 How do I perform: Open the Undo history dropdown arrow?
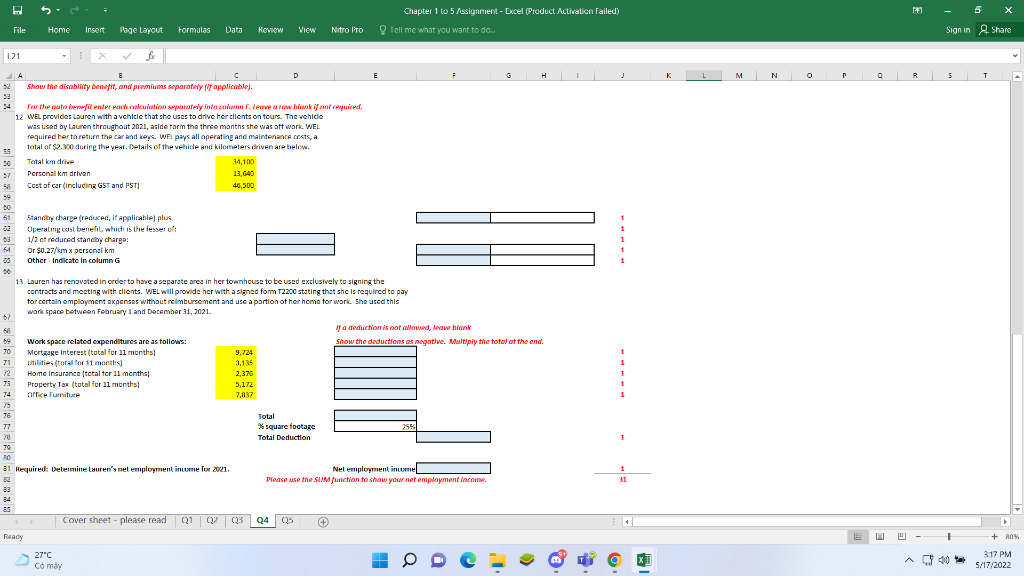click(58, 10)
